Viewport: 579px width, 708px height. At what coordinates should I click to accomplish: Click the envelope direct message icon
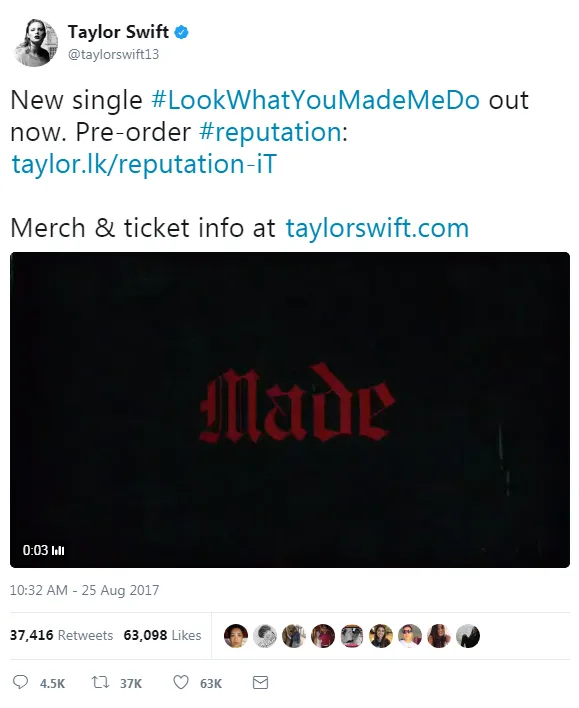pos(260,682)
